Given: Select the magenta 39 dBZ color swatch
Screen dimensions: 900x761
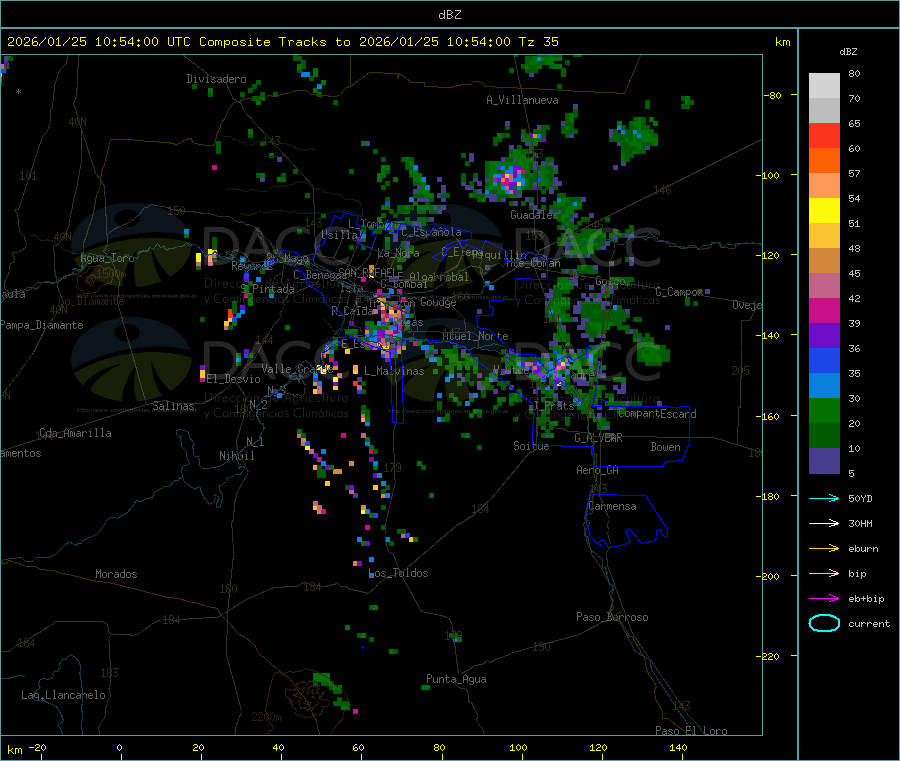Looking at the screenshot, I should [824, 310].
